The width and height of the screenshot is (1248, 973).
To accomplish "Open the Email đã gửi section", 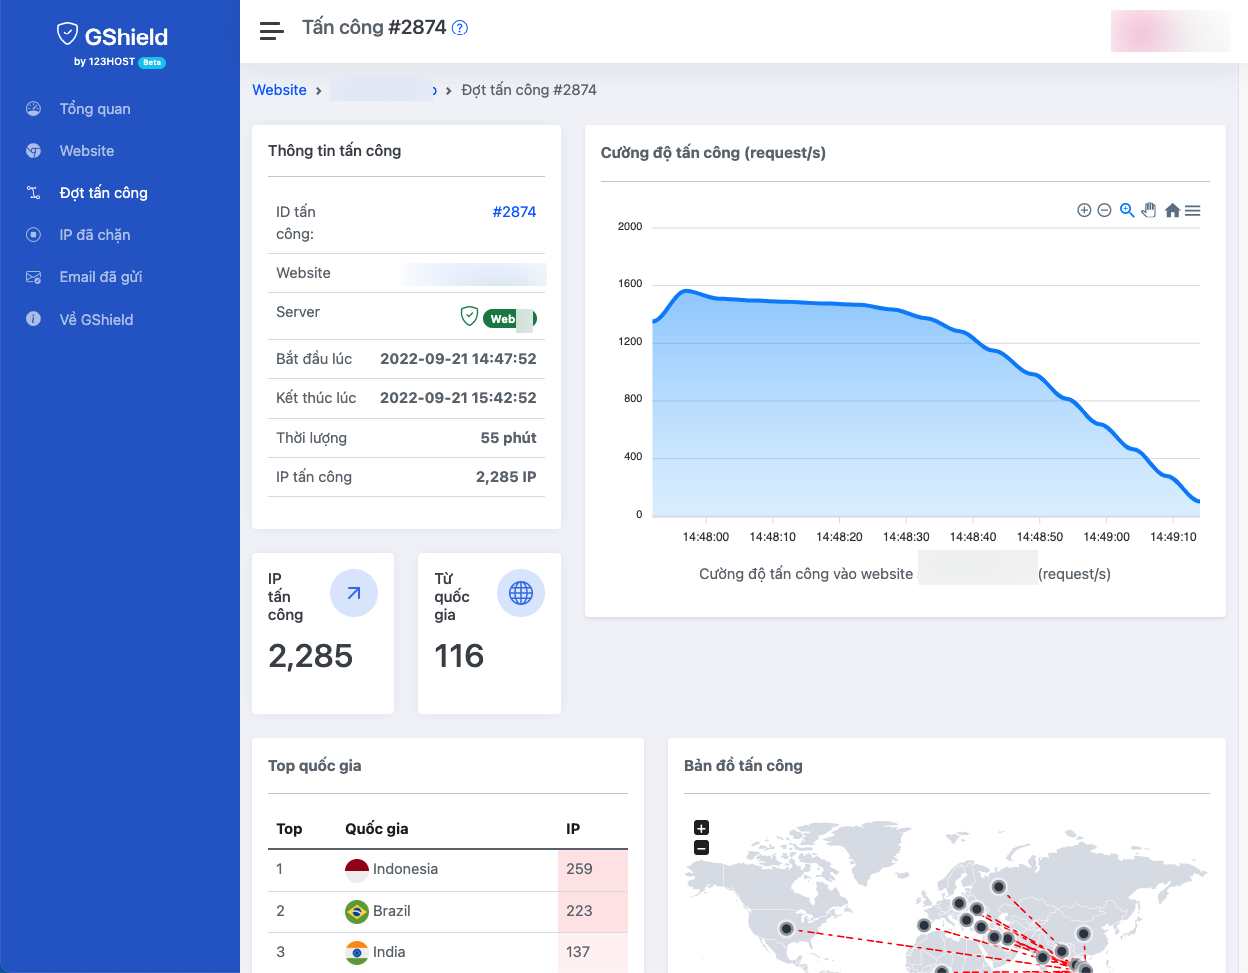I will pos(33,277).
